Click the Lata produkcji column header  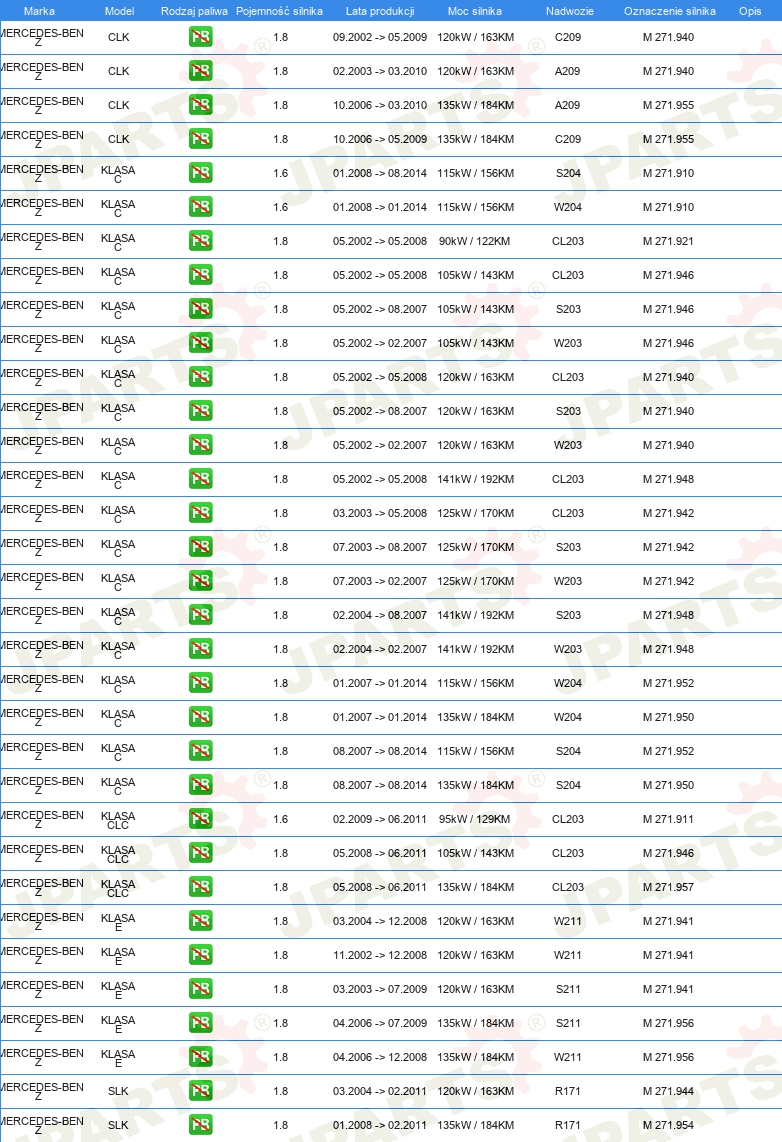click(380, 11)
